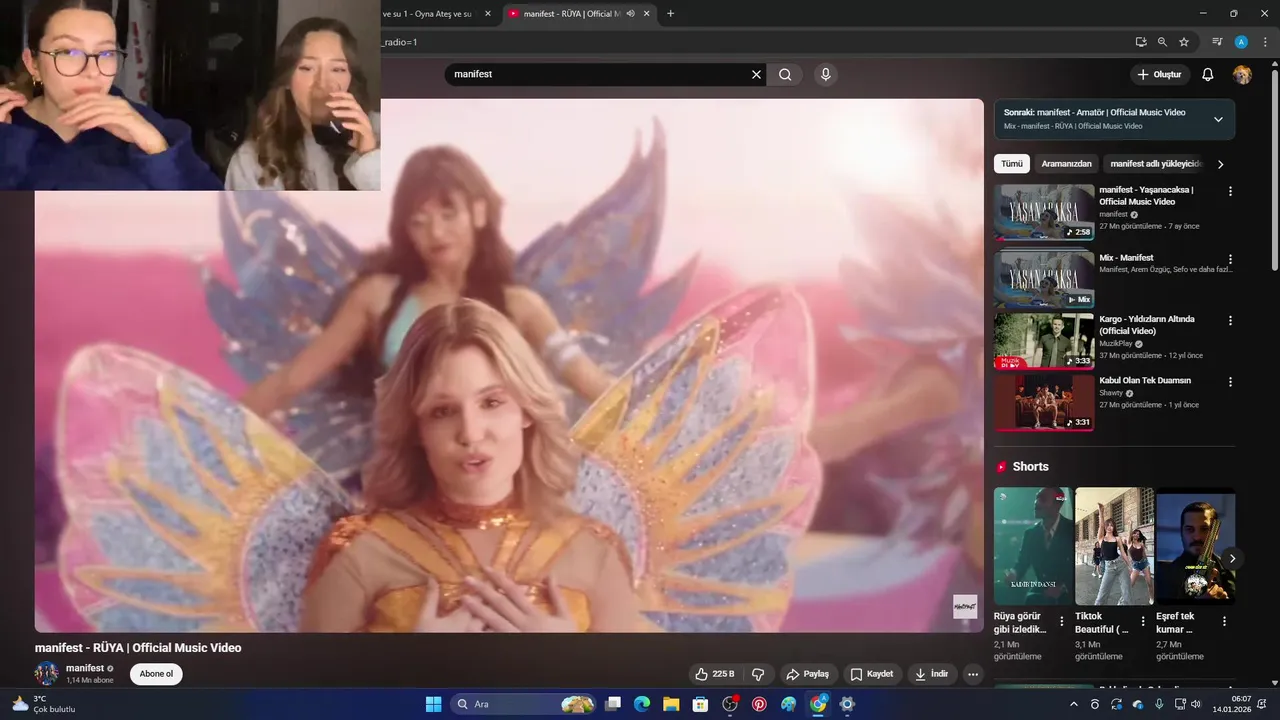Show more filter chips with arrow
Viewport: 1280px width, 720px height.
point(1220,164)
